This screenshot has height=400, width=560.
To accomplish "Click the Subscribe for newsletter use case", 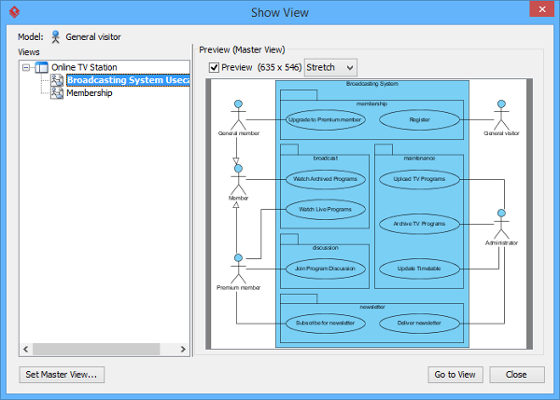I will coord(325,323).
